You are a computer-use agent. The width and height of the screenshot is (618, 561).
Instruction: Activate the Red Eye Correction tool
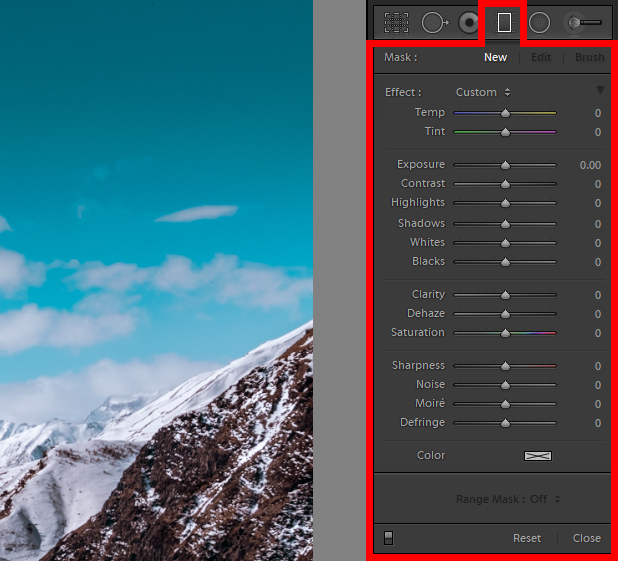468,22
